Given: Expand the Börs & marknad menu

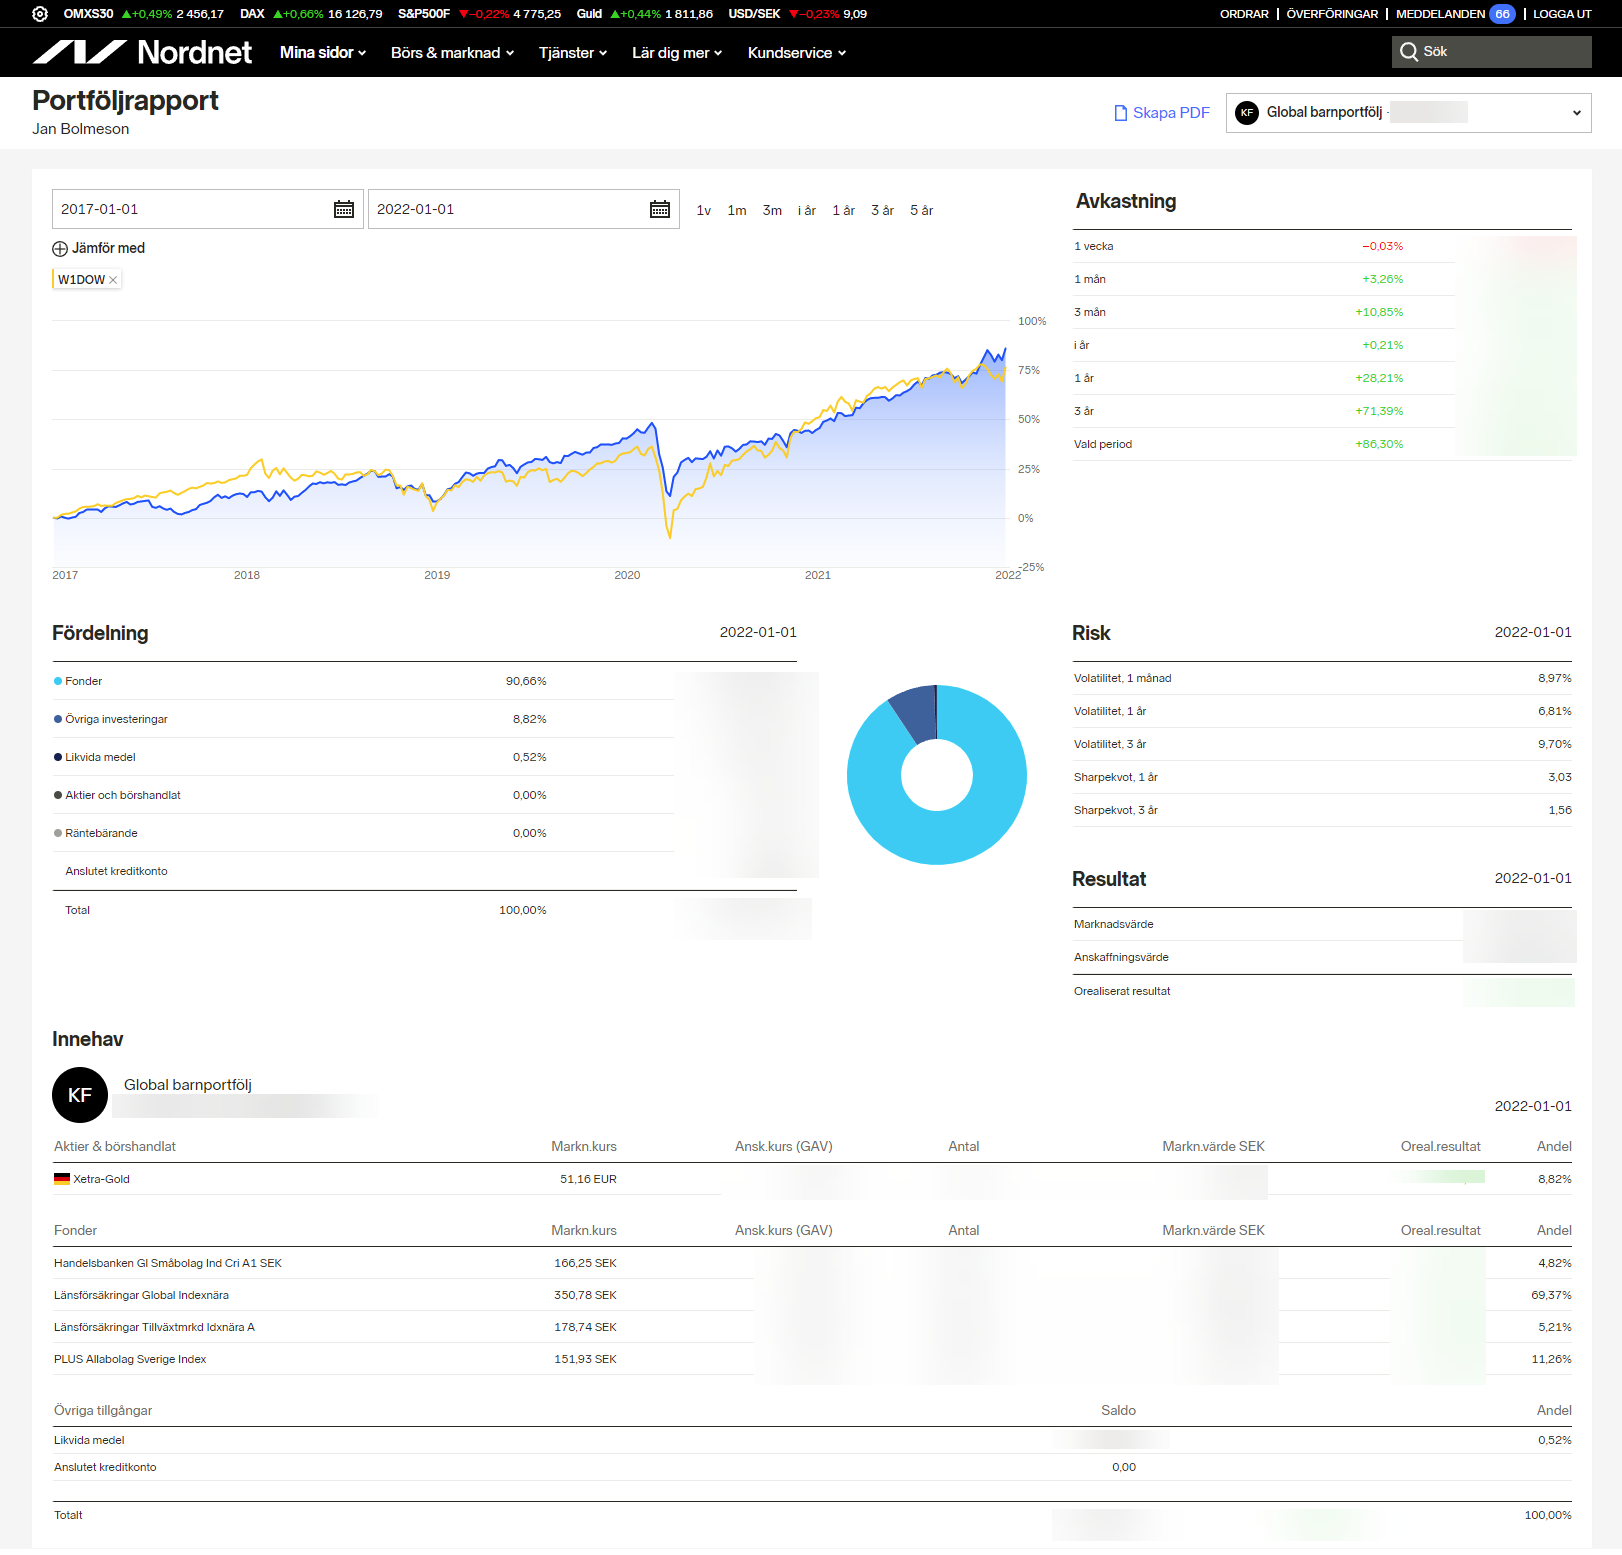Looking at the screenshot, I should [x=452, y=53].
